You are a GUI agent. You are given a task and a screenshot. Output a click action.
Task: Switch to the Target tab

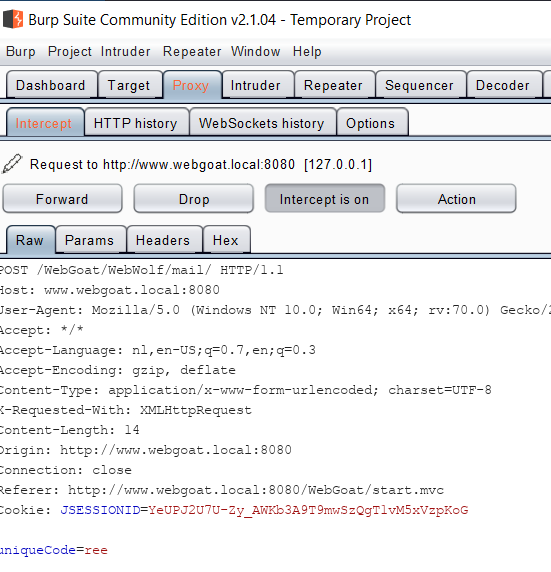point(130,85)
